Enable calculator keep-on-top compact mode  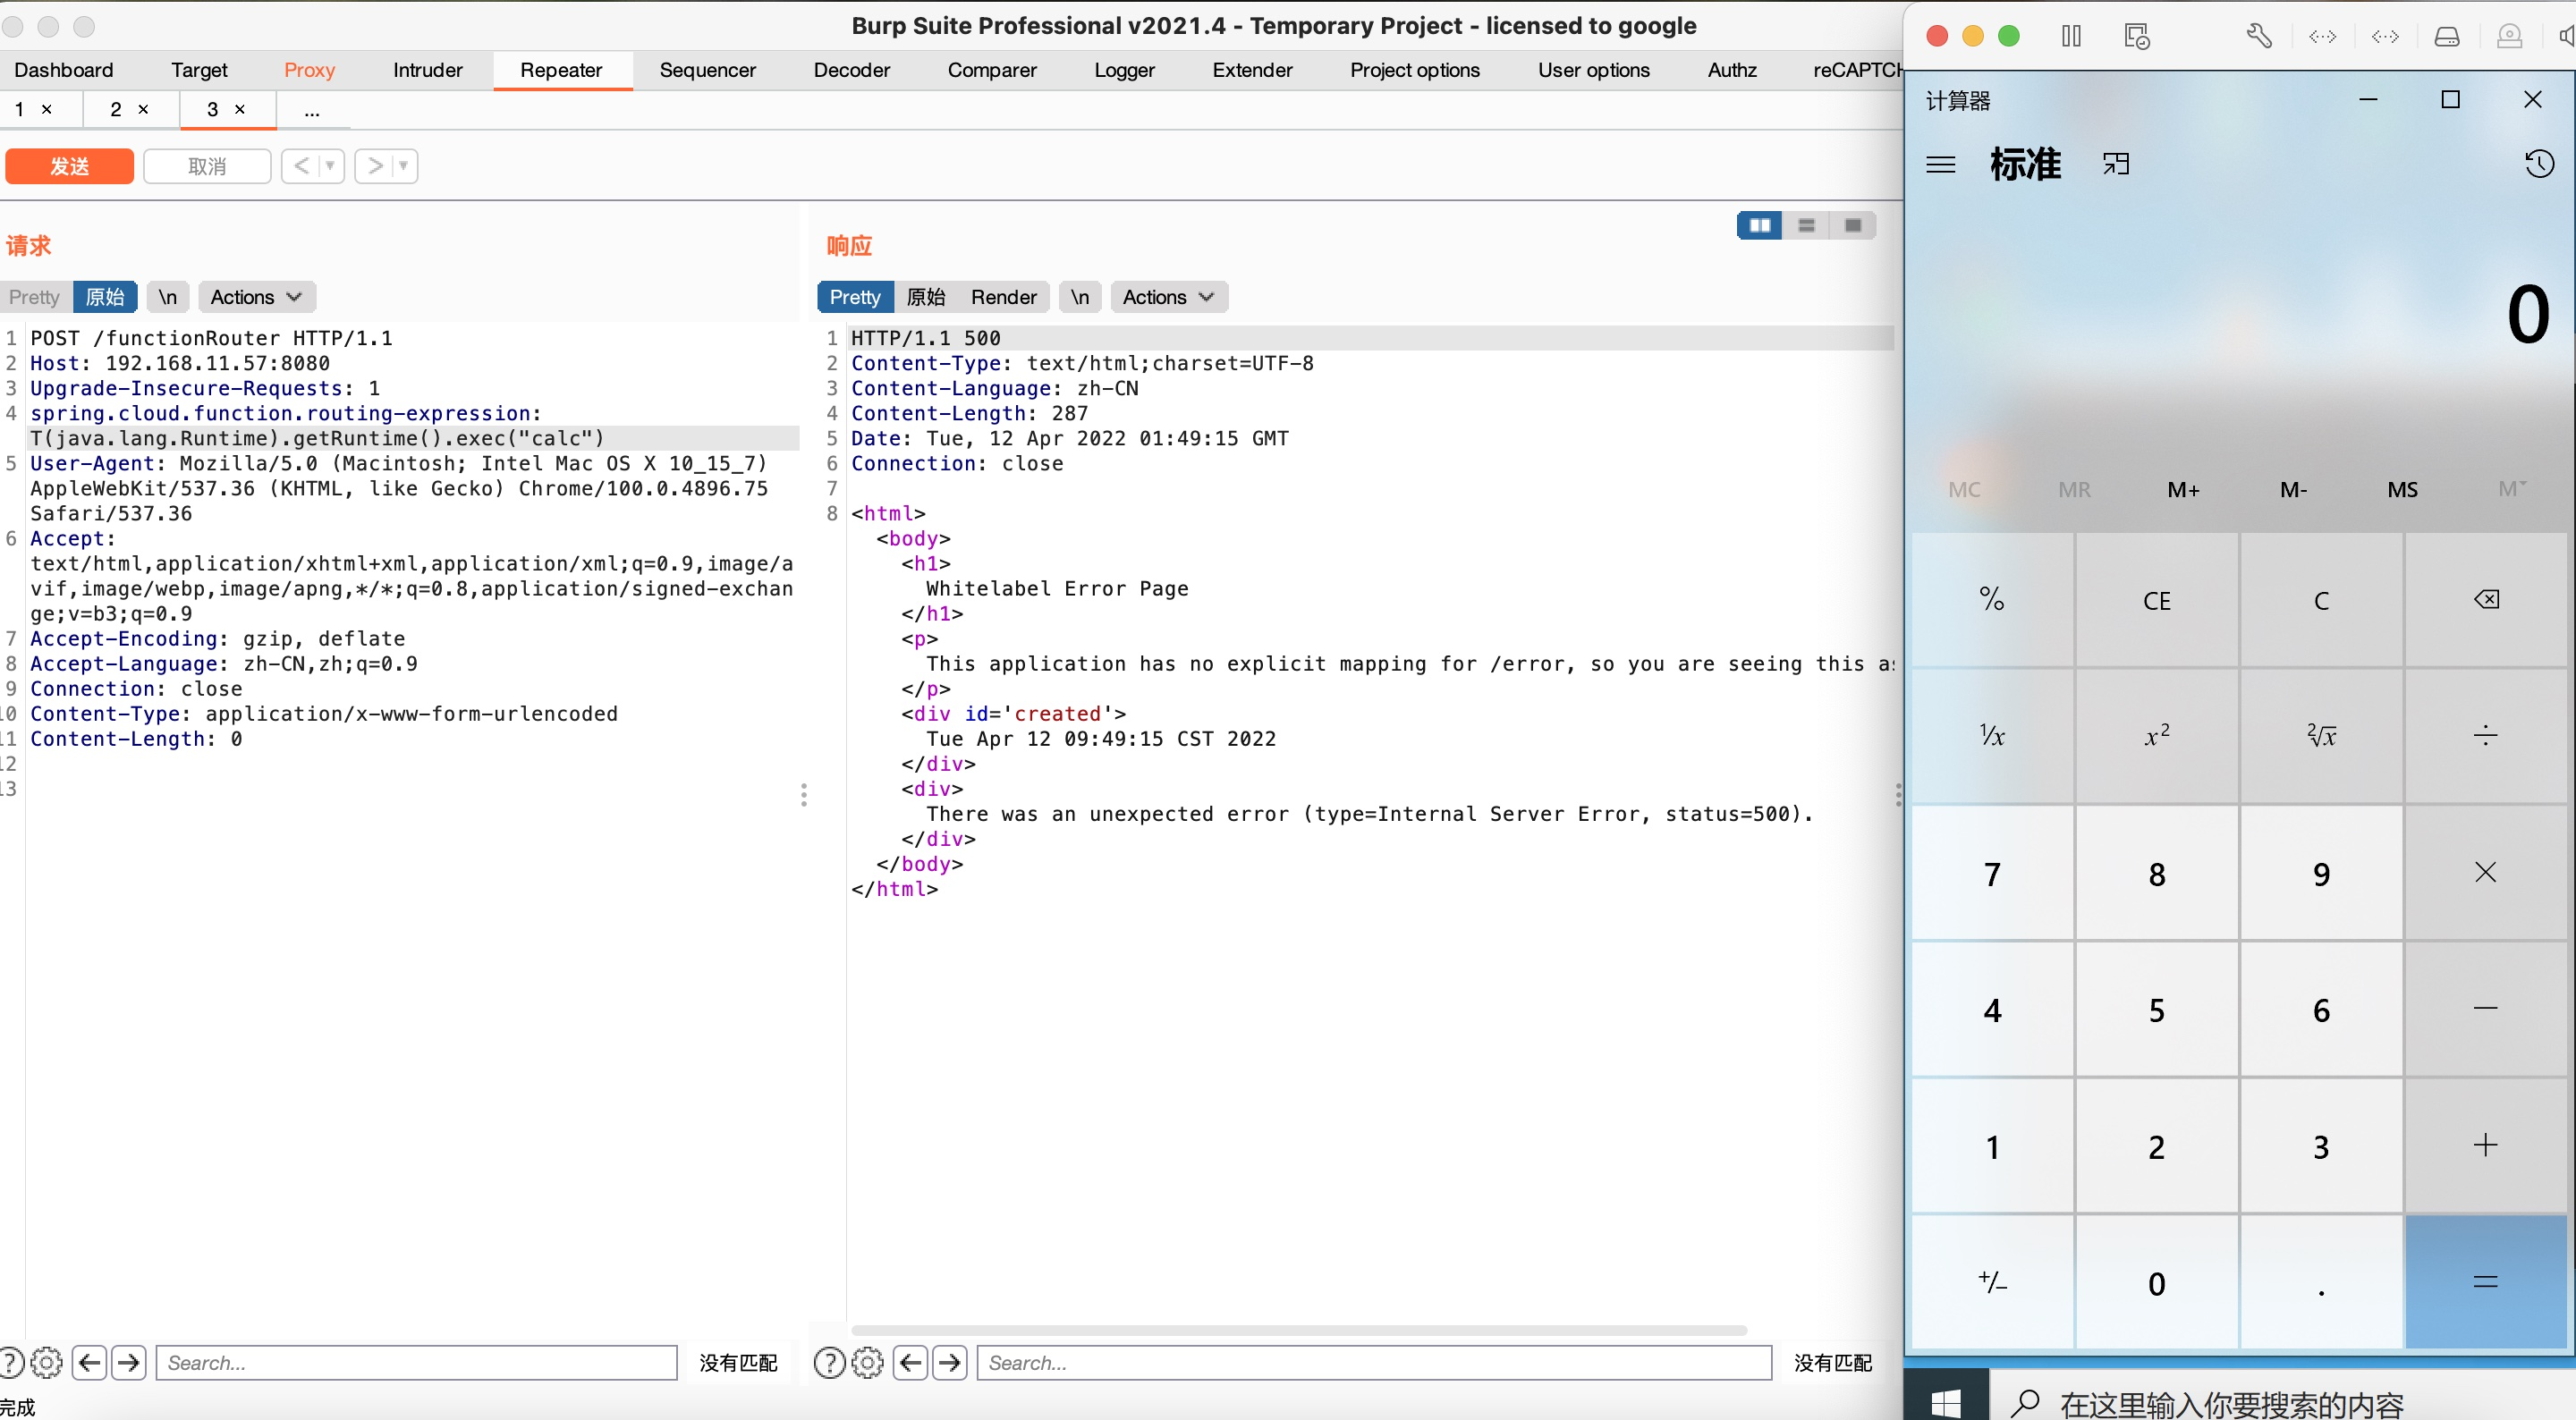tap(2116, 163)
